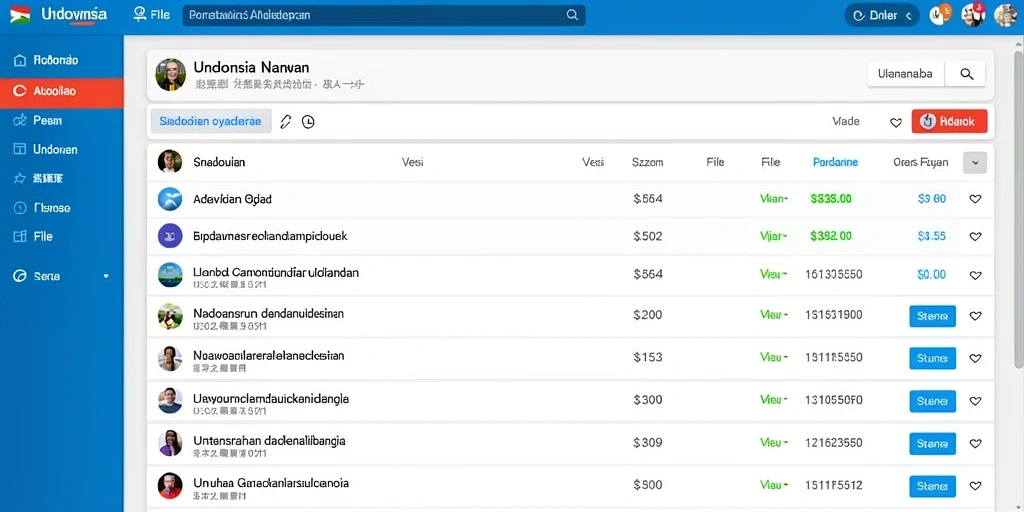Open the flag logo at top left
Viewport: 1024px width, 512px height.
click(x=20, y=14)
